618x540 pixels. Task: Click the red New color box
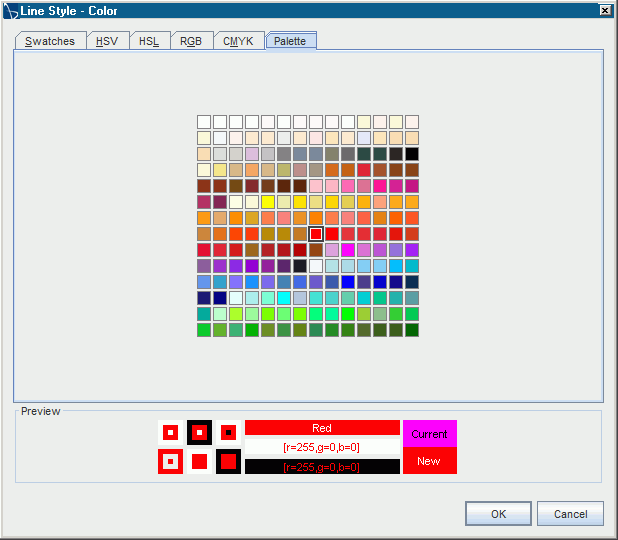pos(430,461)
